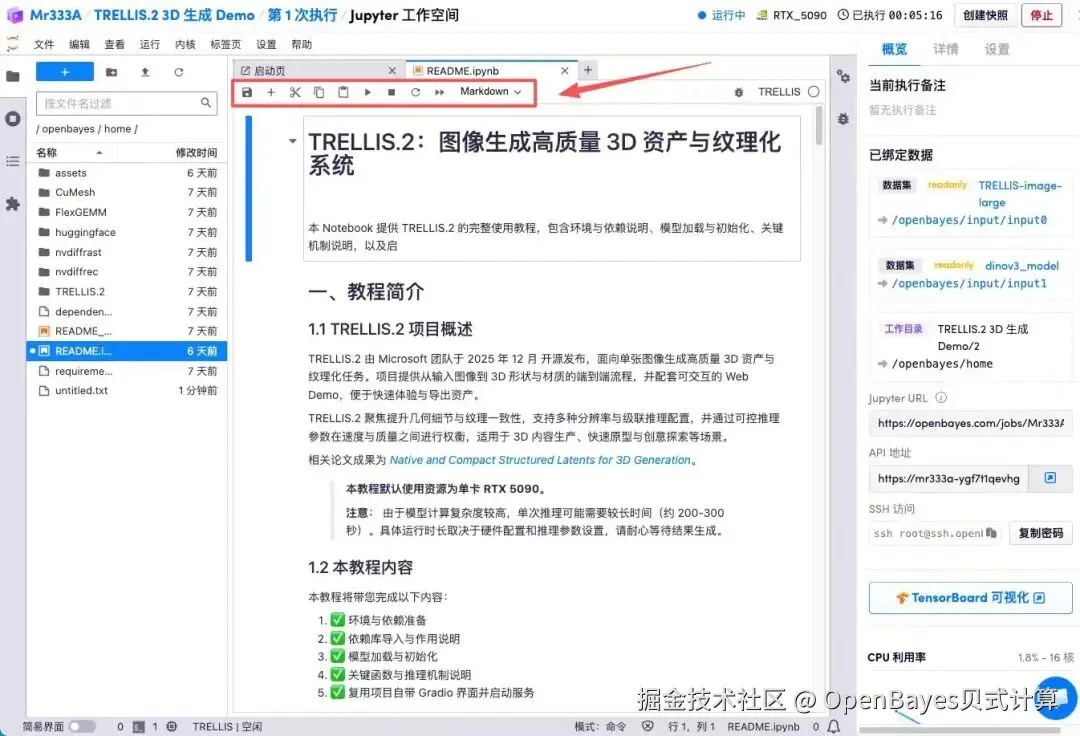Run the selected cell with the play icon

point(368,92)
